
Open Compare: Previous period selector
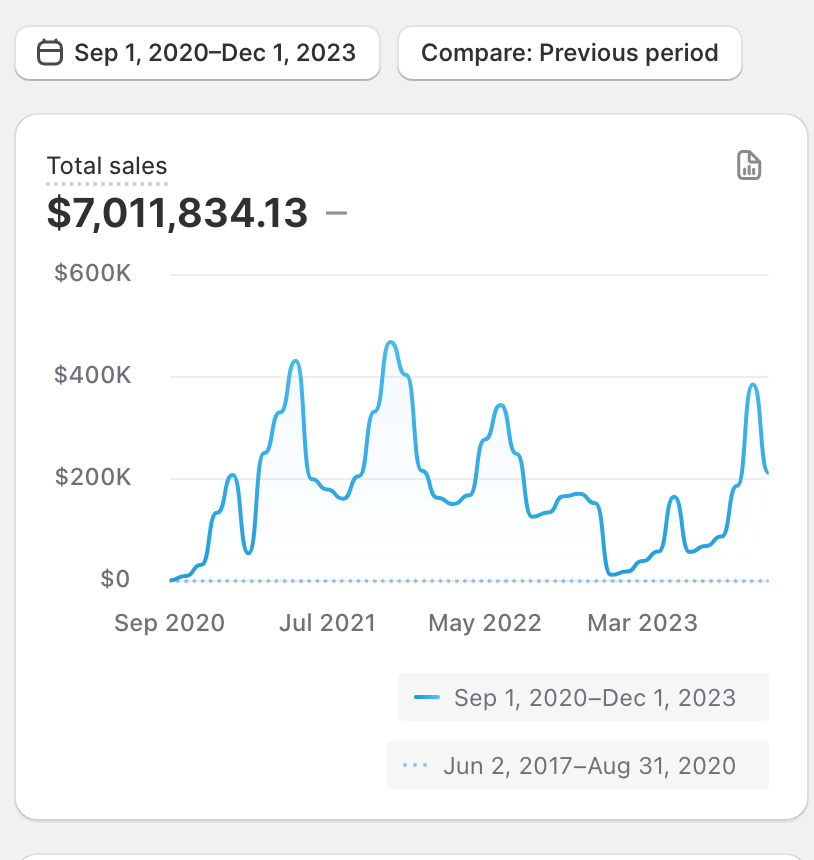pyautogui.click(x=570, y=53)
